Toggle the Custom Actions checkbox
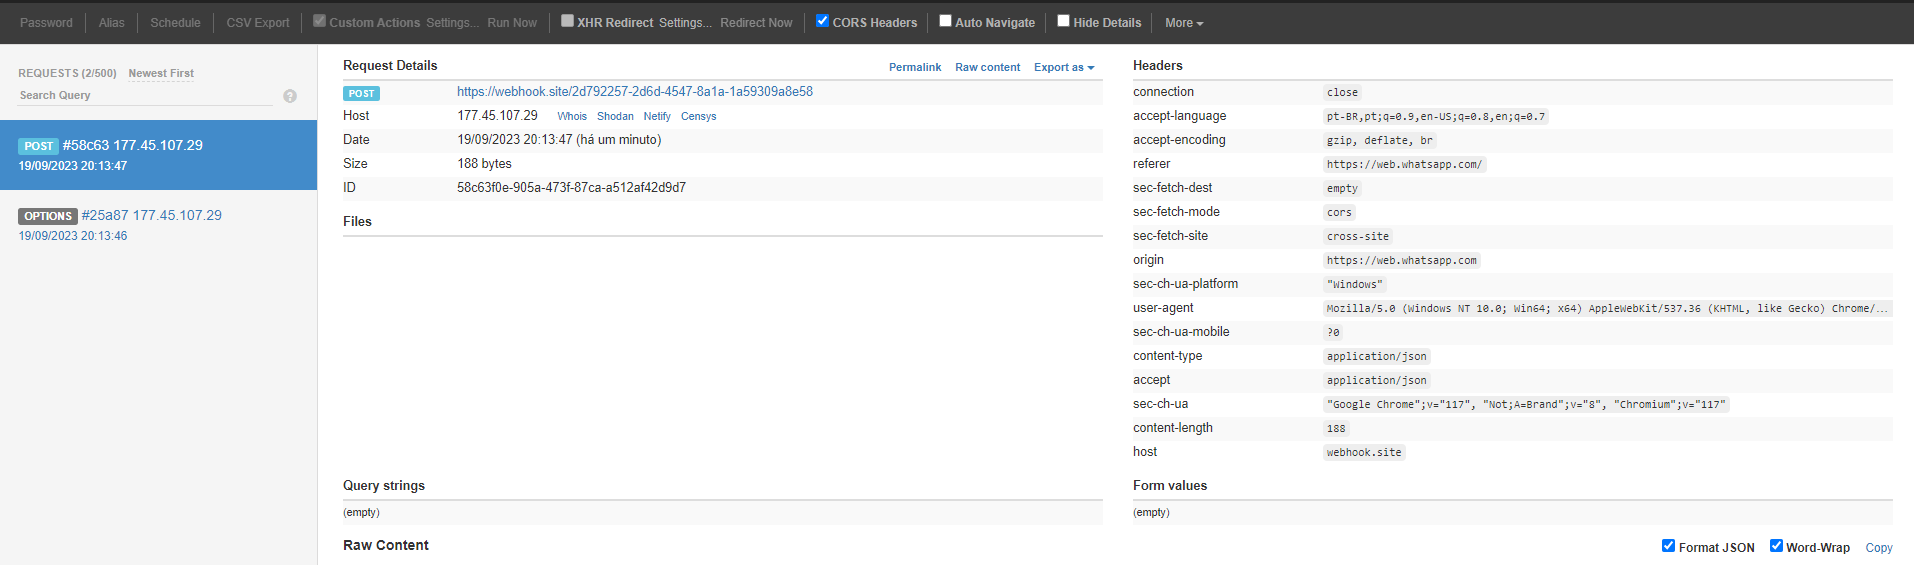 319,21
